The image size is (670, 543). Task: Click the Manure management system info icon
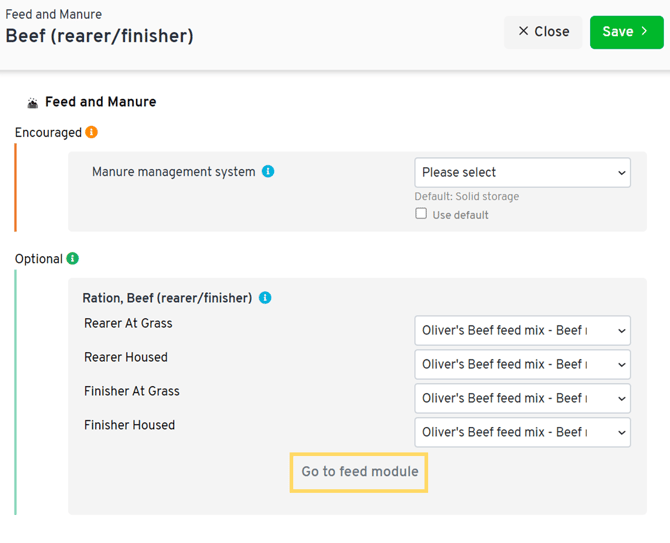coord(268,172)
